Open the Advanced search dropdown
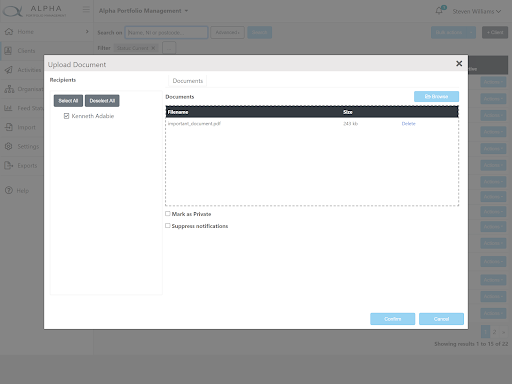 point(227,32)
